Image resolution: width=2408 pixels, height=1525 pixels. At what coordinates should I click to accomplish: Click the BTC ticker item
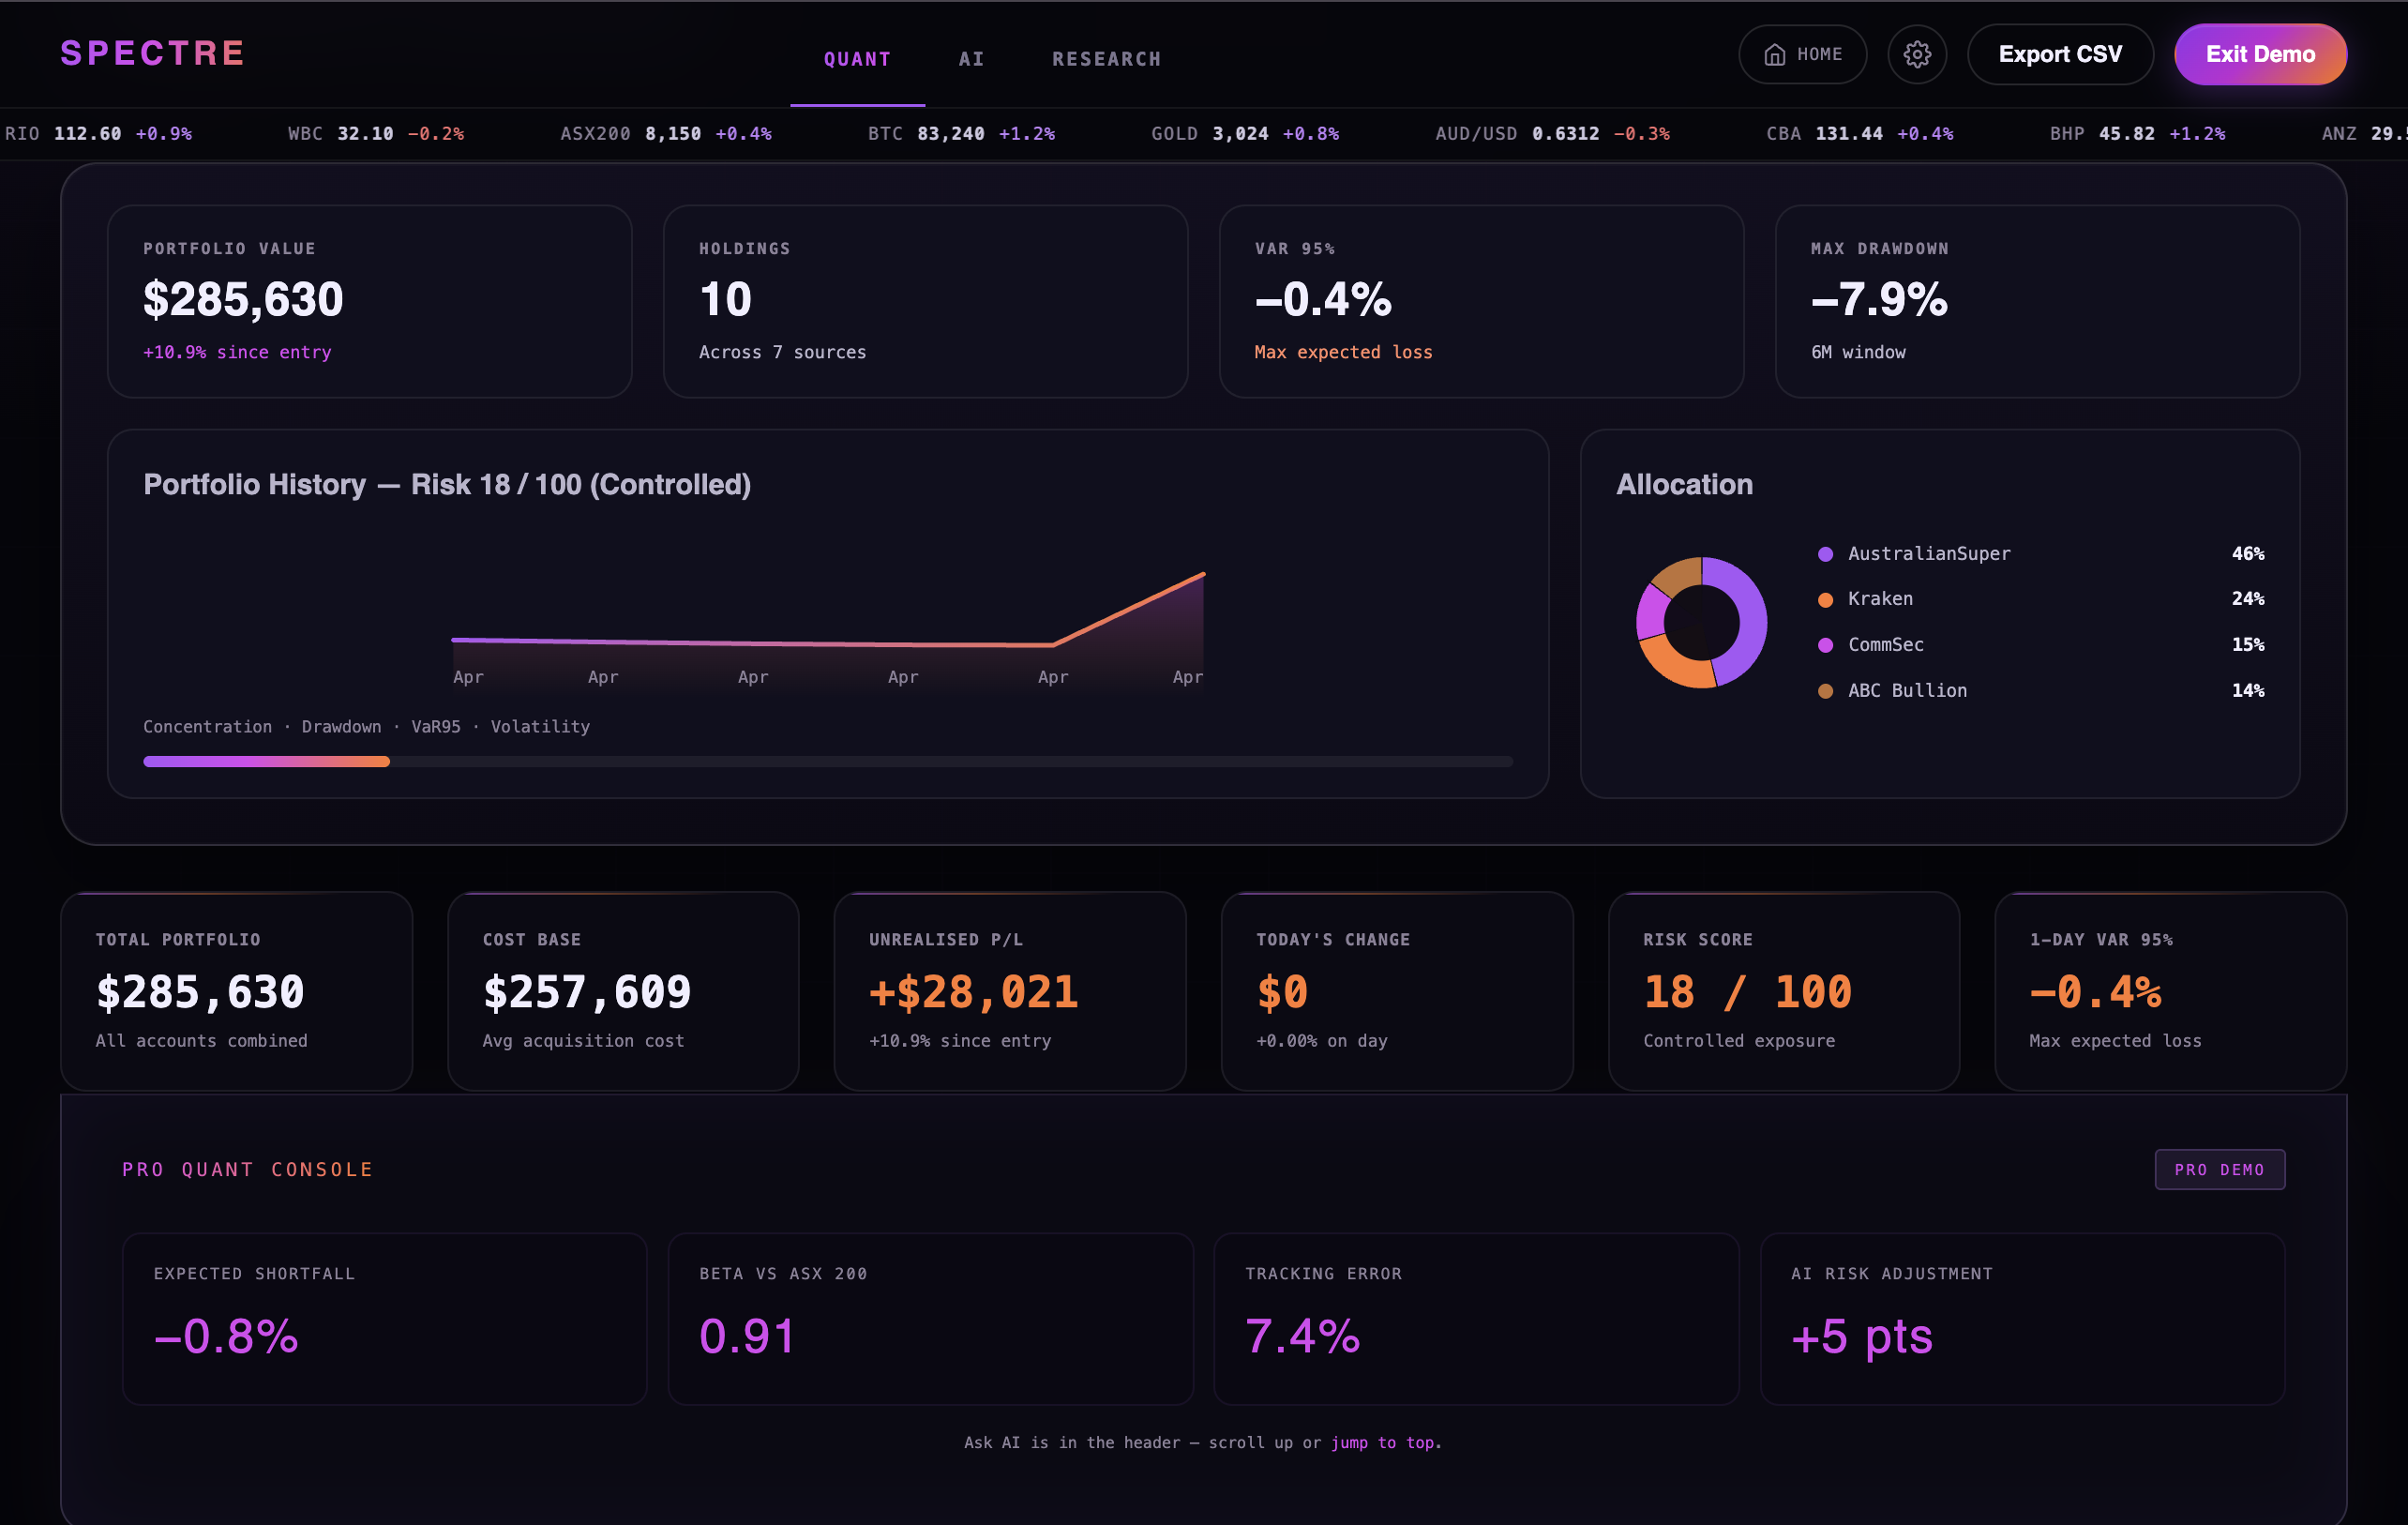[960, 134]
